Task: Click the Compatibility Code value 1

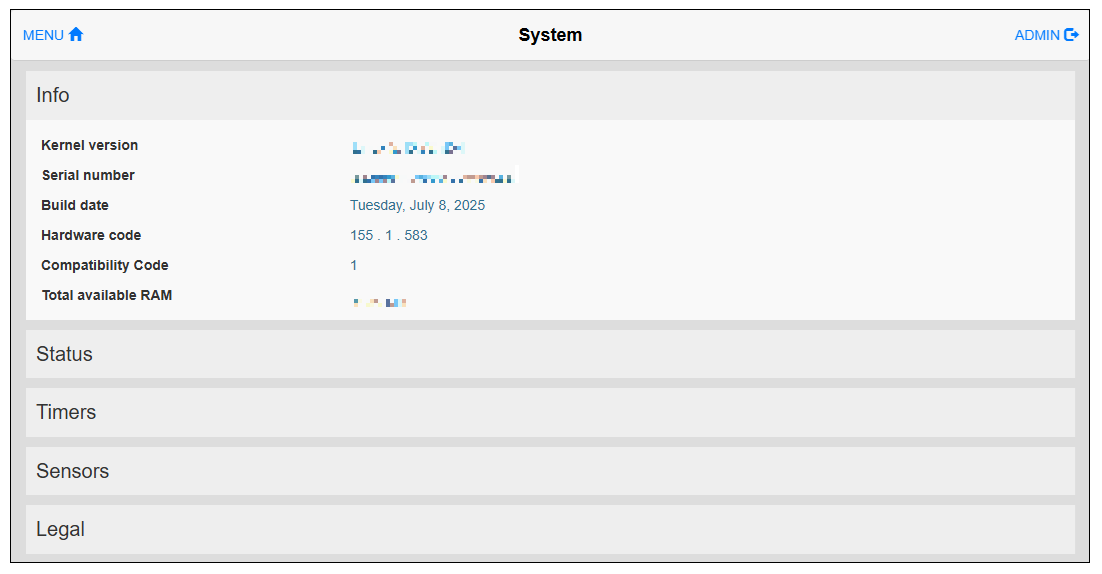Action: 354,265
